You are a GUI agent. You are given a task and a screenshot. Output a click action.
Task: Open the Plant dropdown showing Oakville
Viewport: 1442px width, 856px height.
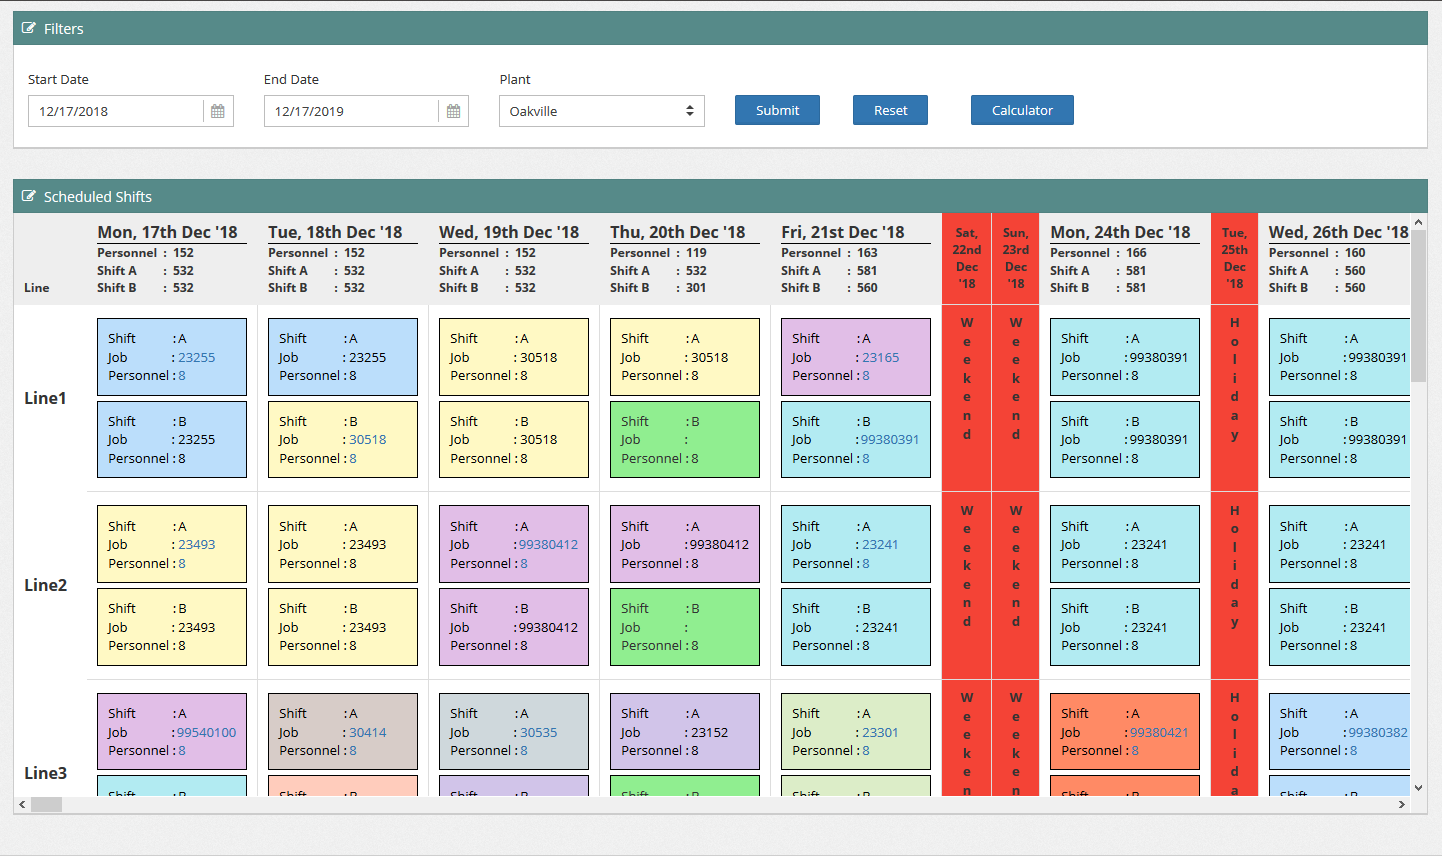point(602,111)
